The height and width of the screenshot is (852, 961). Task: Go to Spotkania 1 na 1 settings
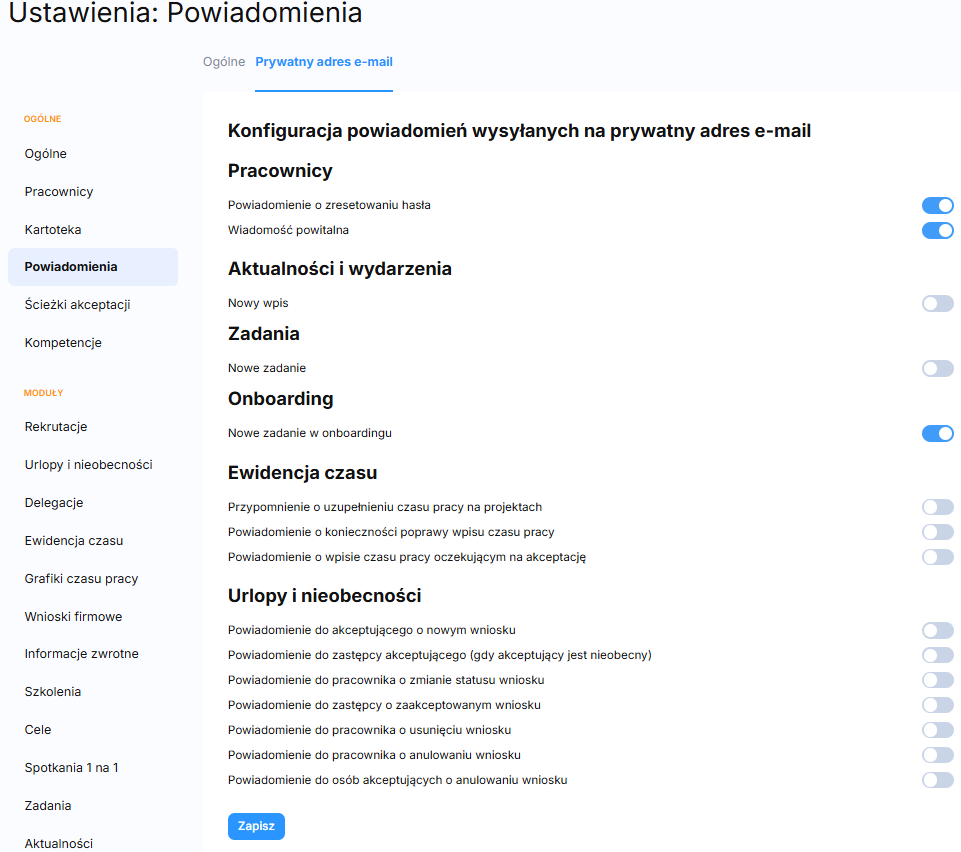[71, 768]
